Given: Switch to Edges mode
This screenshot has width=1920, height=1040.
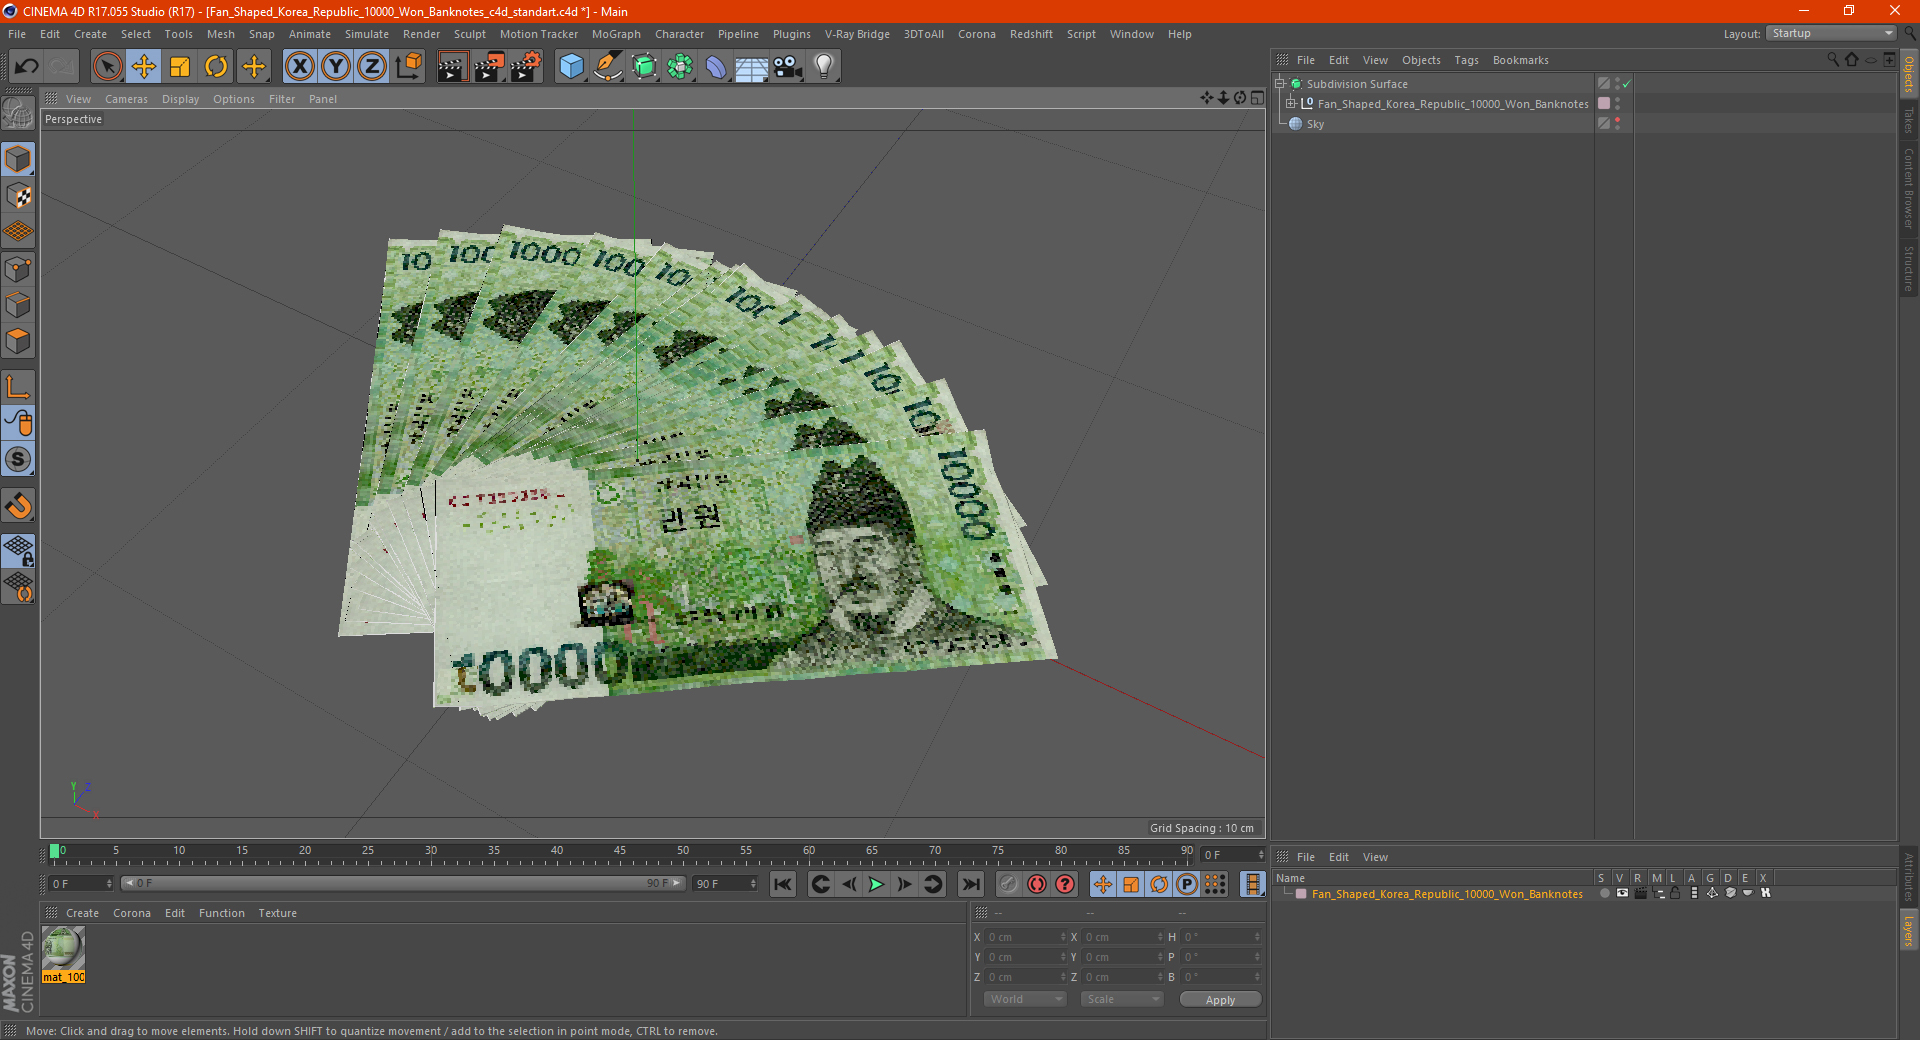Looking at the screenshot, I should pos(18,305).
